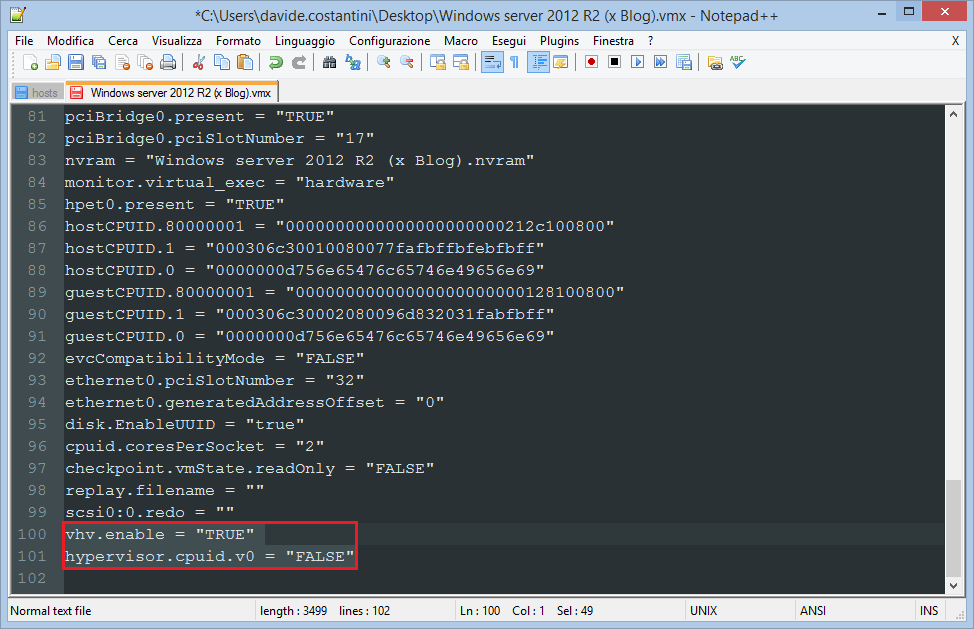Save all open files
The height and width of the screenshot is (629, 974).
point(99,62)
